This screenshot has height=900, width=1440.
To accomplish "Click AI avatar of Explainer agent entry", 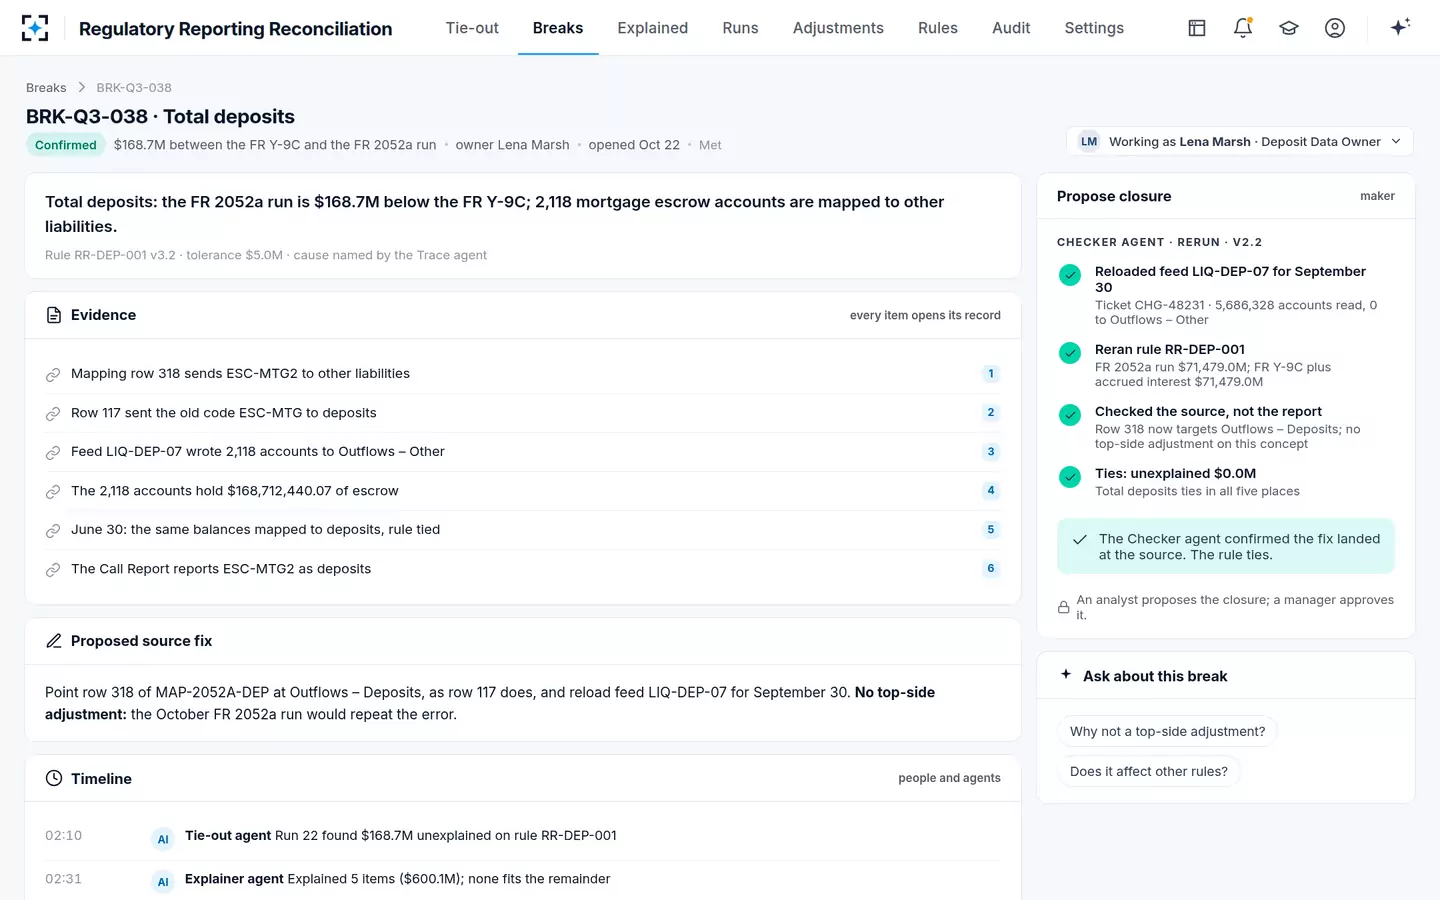I will [x=163, y=882].
